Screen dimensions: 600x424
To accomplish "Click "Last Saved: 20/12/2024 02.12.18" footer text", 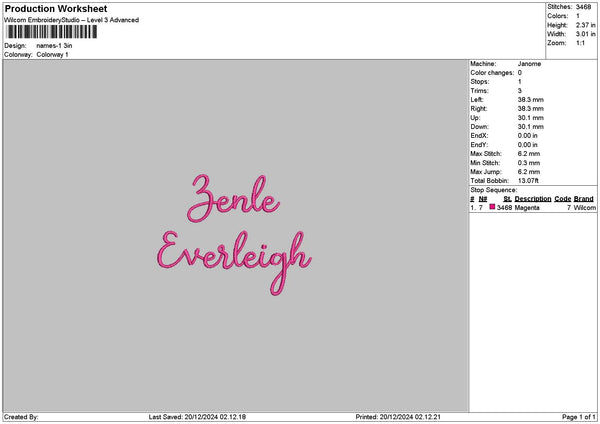I will click(197, 417).
